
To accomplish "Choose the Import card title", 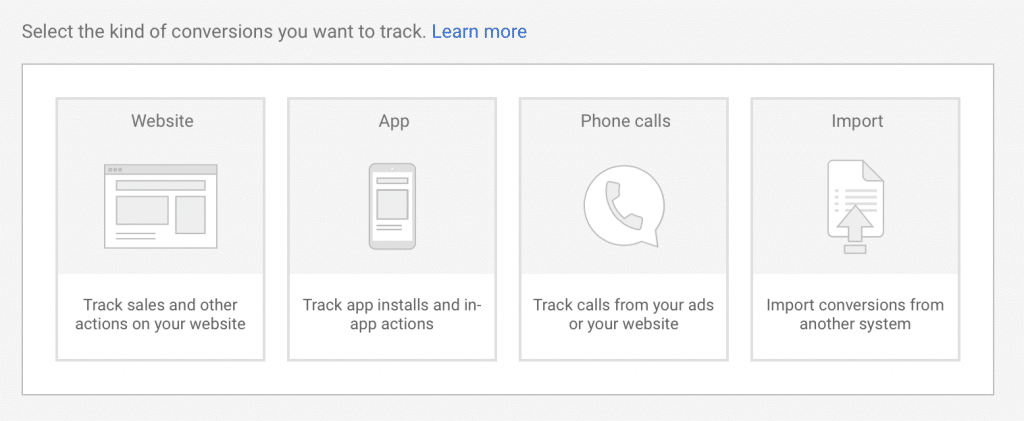I will (x=857, y=121).
